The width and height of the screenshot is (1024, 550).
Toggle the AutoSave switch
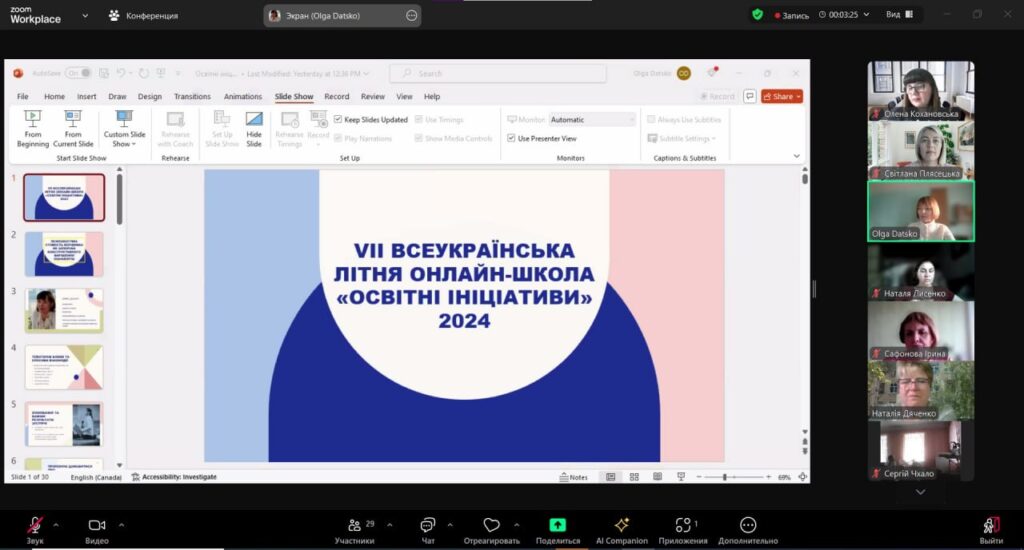point(78,73)
